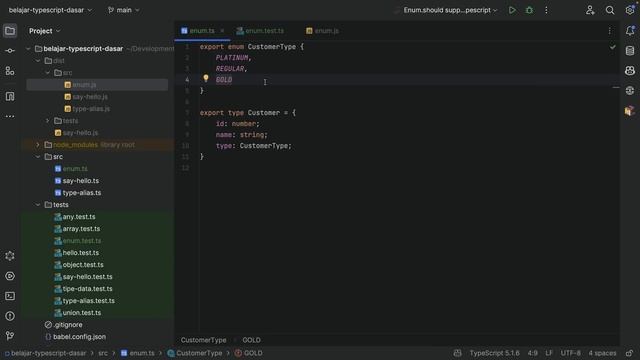
Task: Show more tool windows ellipsis
Action: 10,116
